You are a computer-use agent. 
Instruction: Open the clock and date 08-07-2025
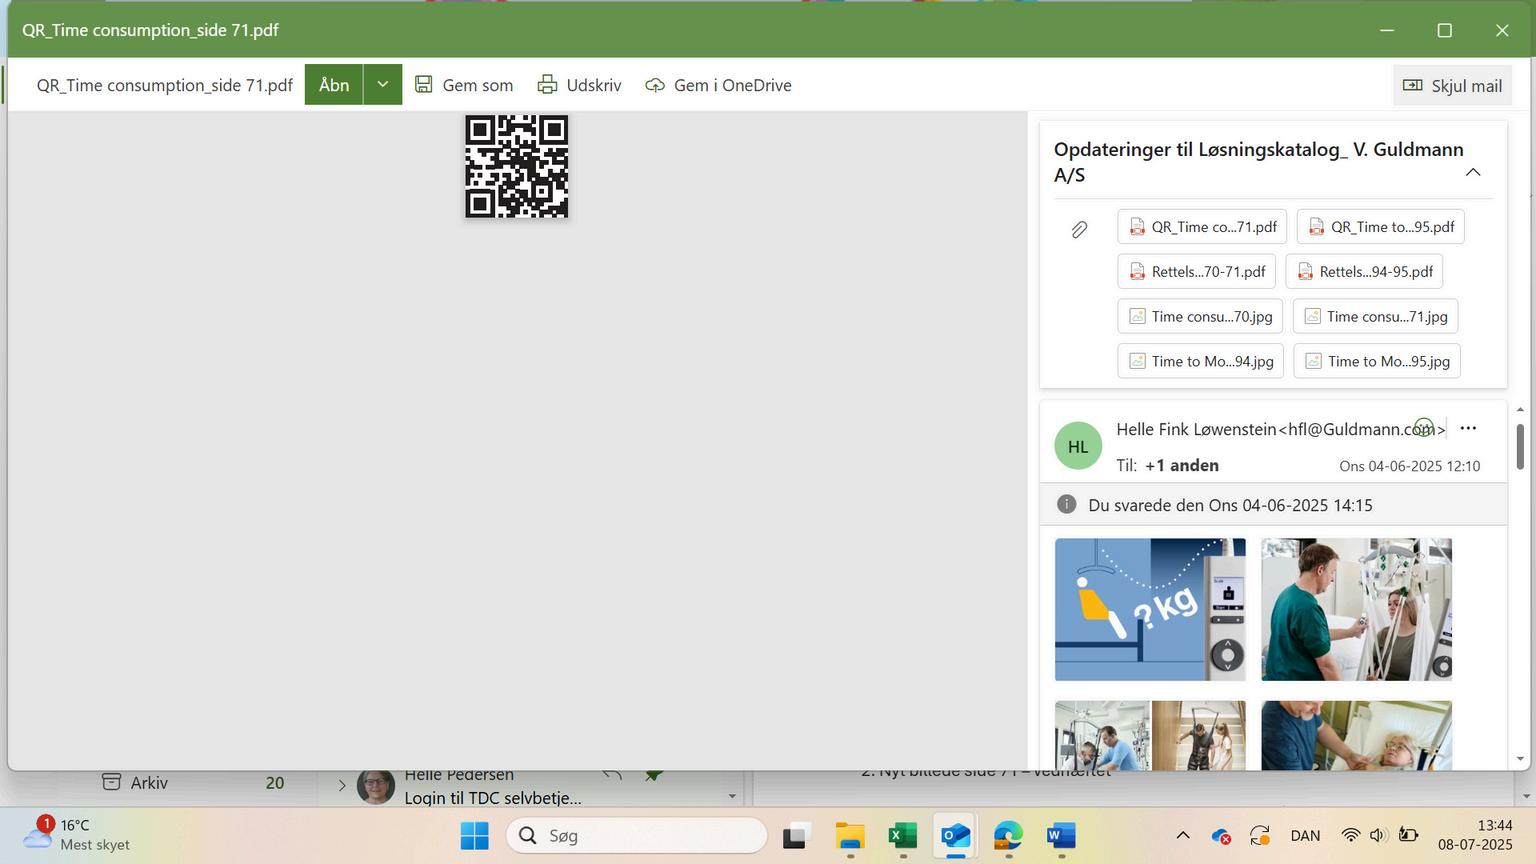(1475, 835)
